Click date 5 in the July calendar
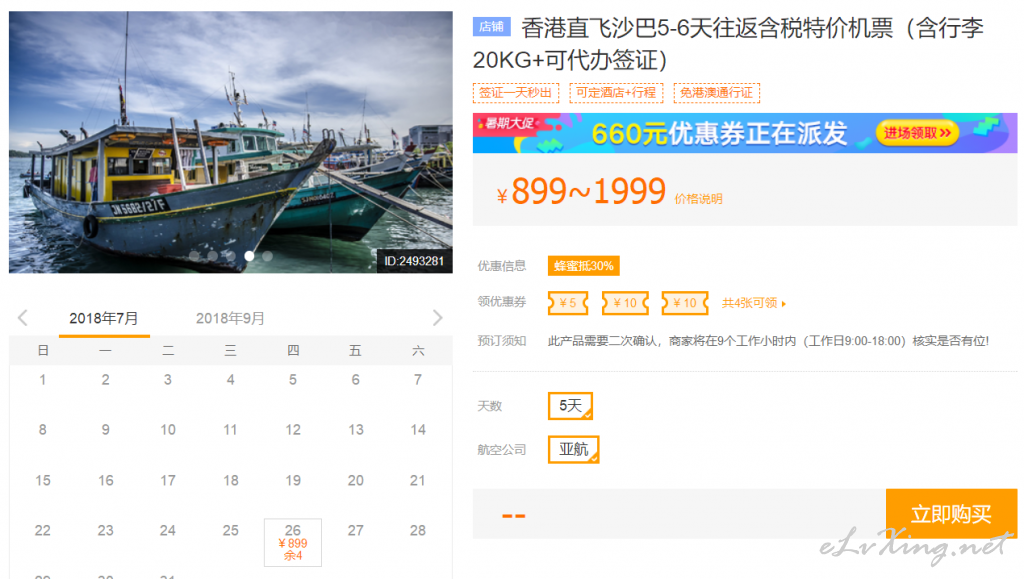Screen dimensions: 1024x579 [x=293, y=380]
